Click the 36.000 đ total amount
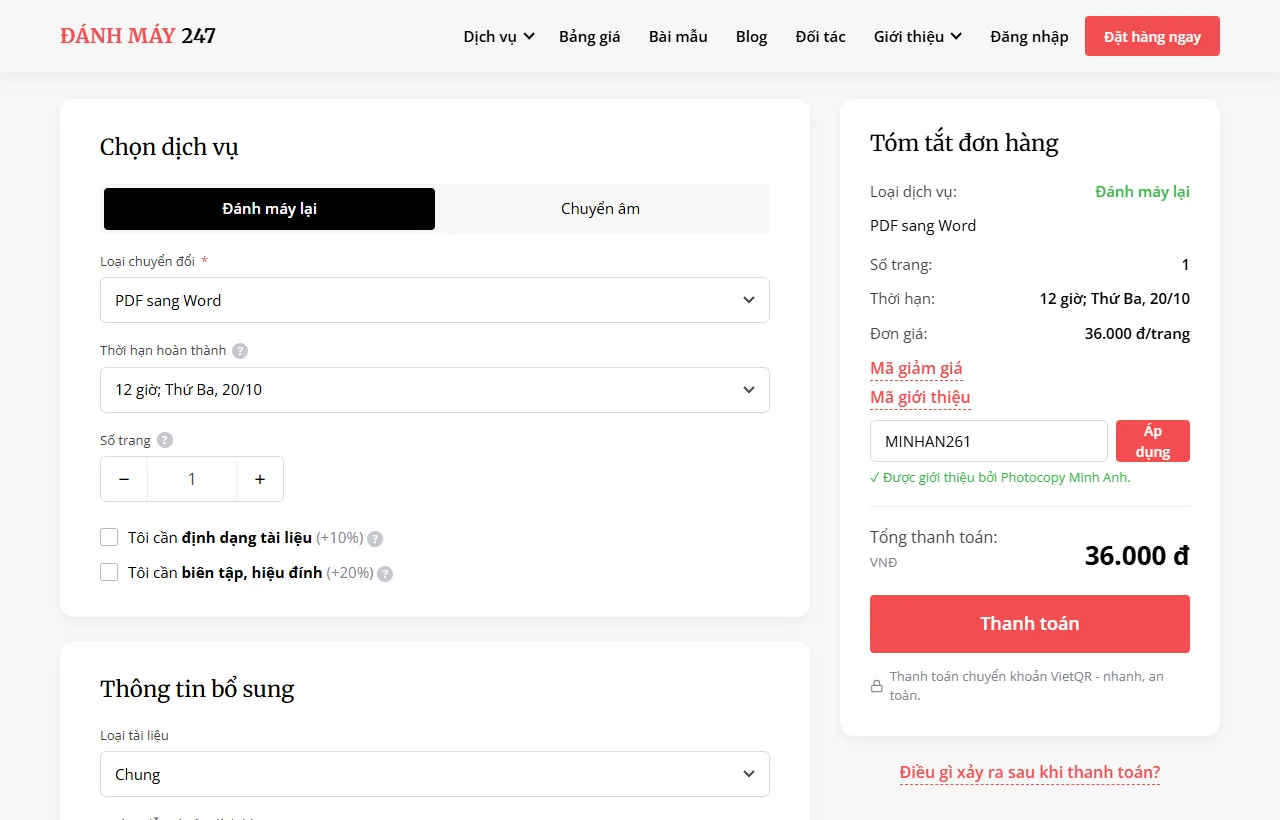Screen dimensions: 1280x820 tap(1137, 556)
